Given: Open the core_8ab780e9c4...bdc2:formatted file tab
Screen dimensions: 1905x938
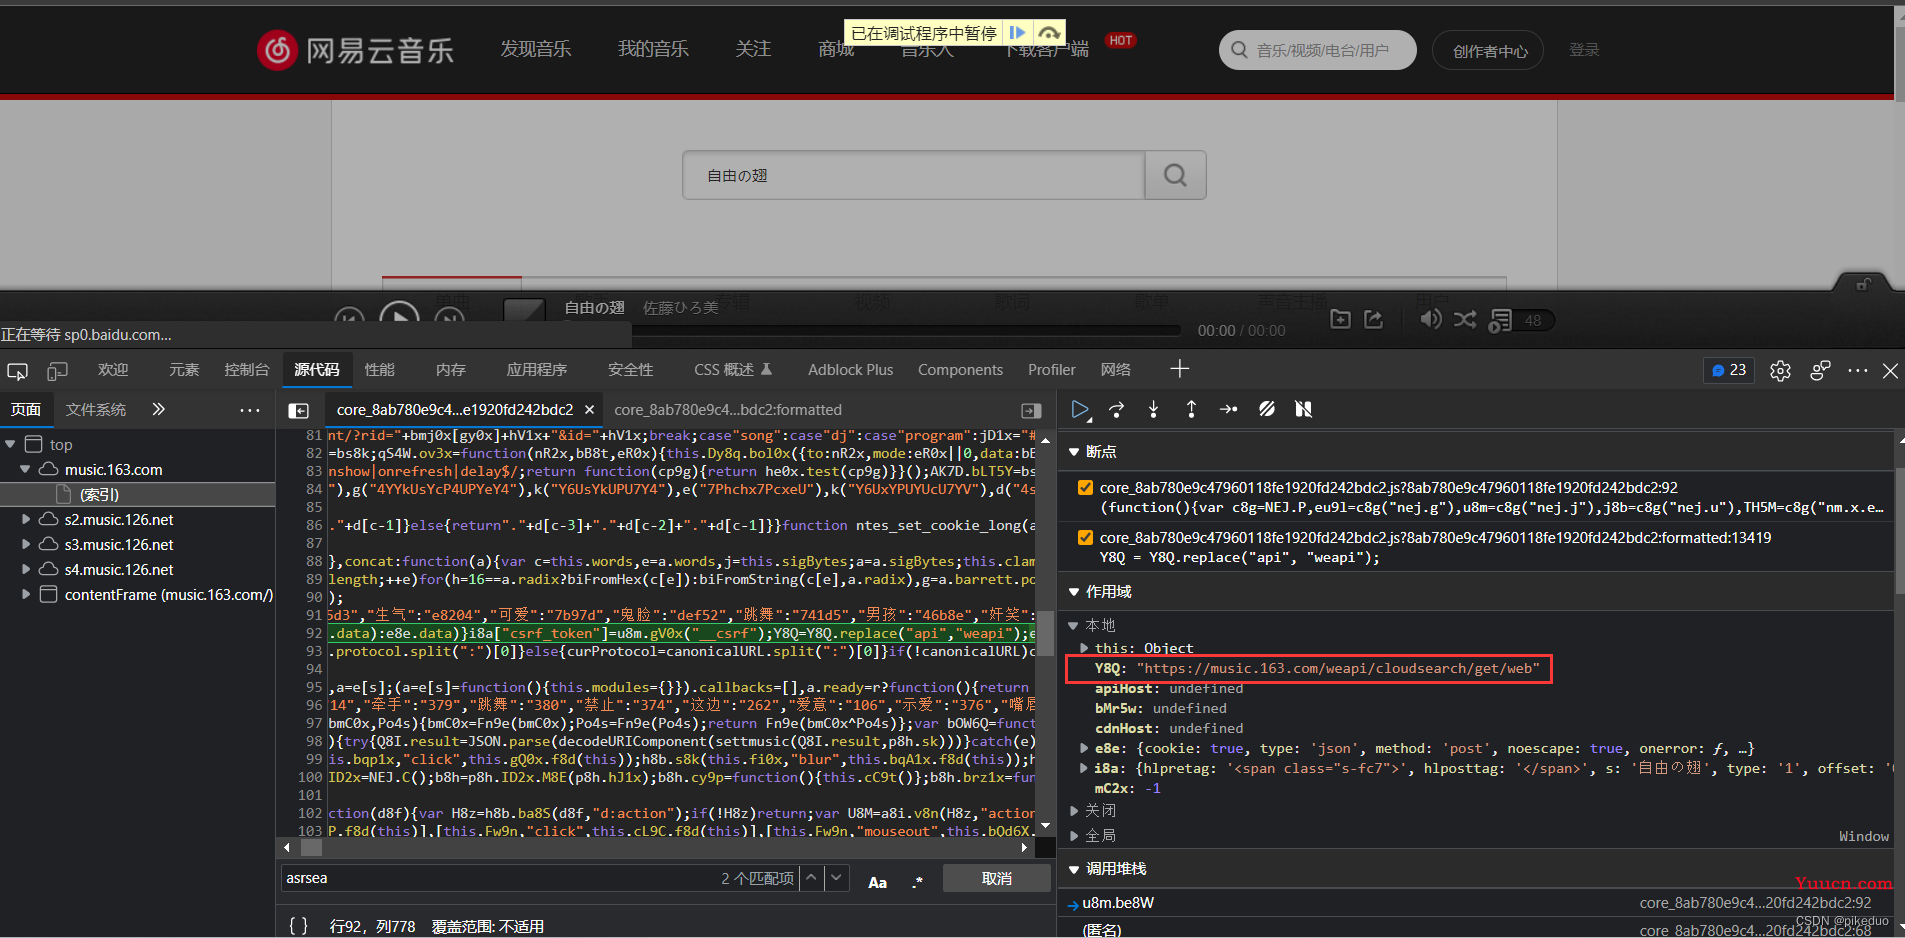Looking at the screenshot, I should [x=728, y=410].
